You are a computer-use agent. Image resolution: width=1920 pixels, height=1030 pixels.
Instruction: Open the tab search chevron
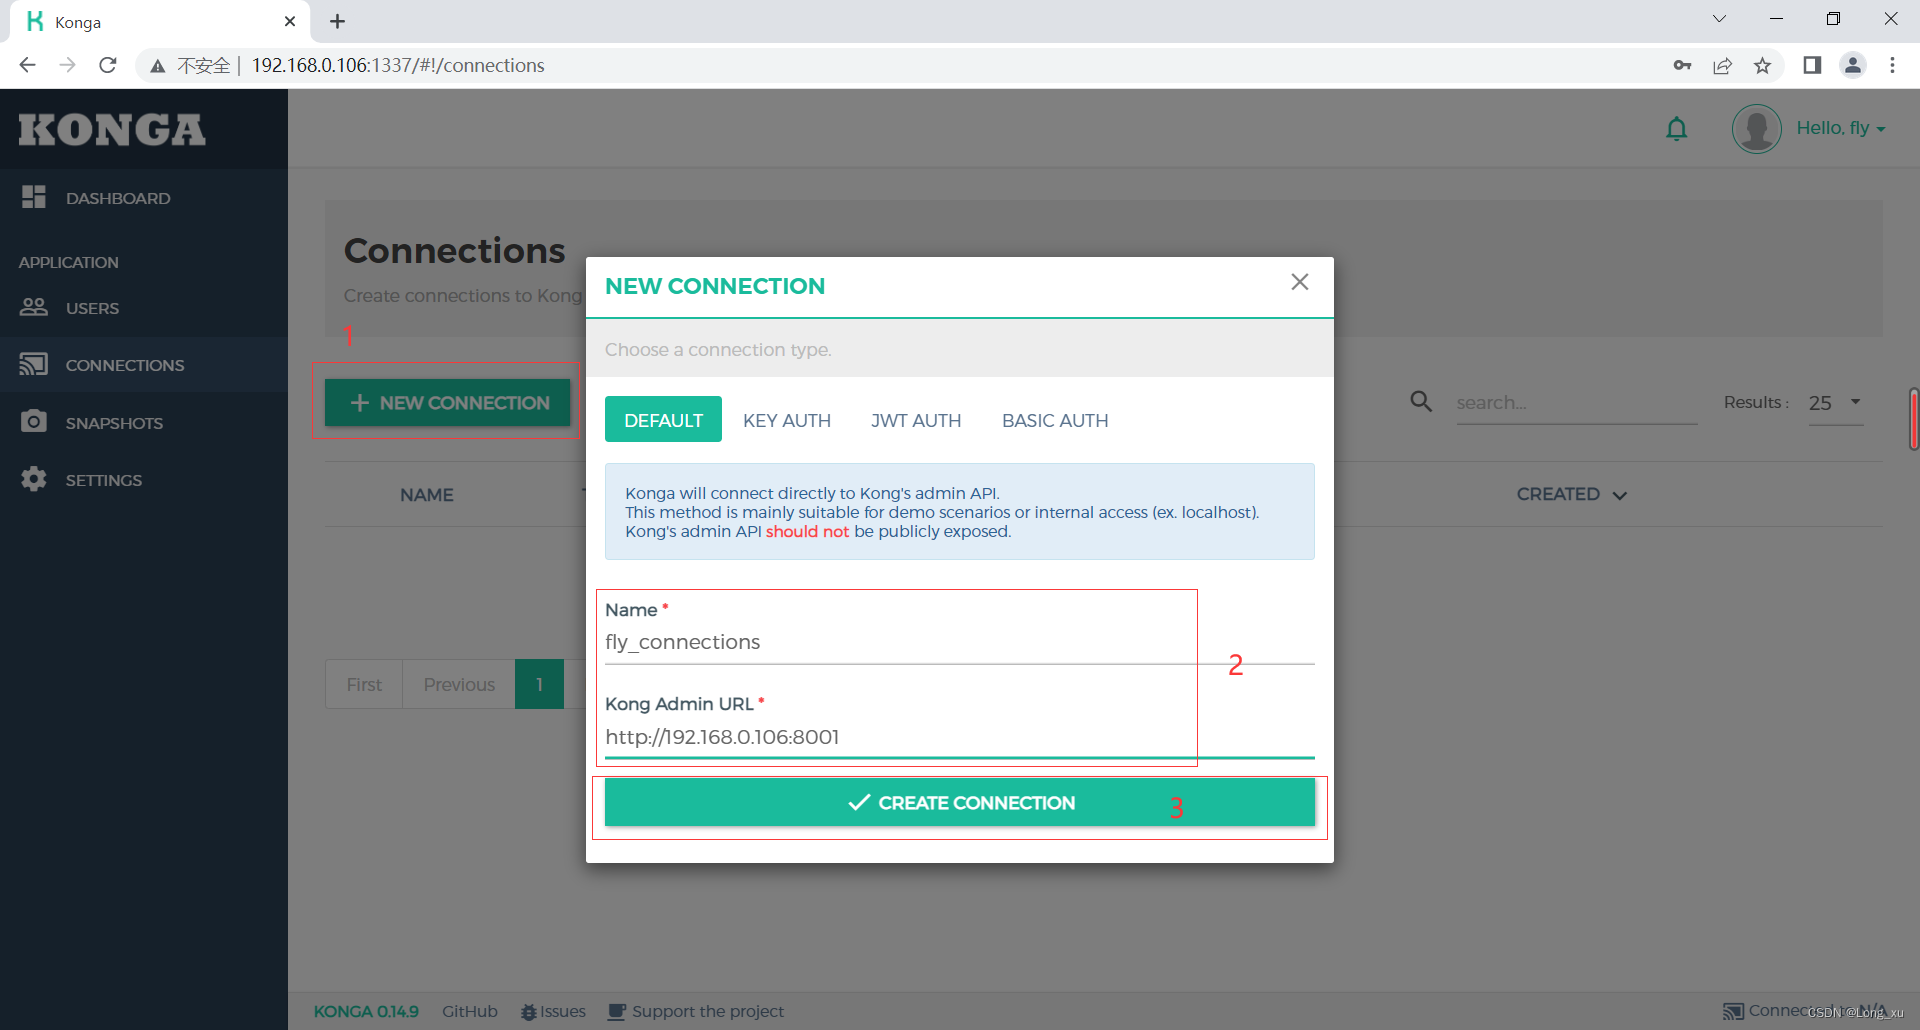click(1719, 19)
